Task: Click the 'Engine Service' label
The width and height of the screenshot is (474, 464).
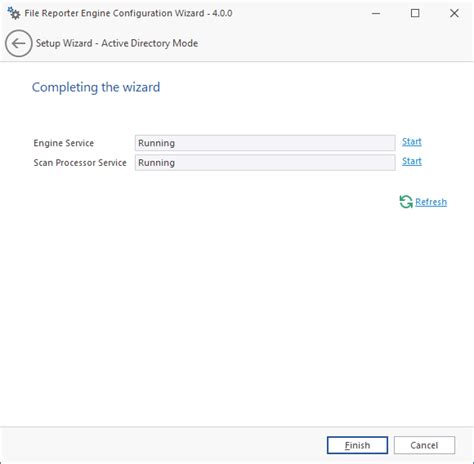Action: pos(64,143)
